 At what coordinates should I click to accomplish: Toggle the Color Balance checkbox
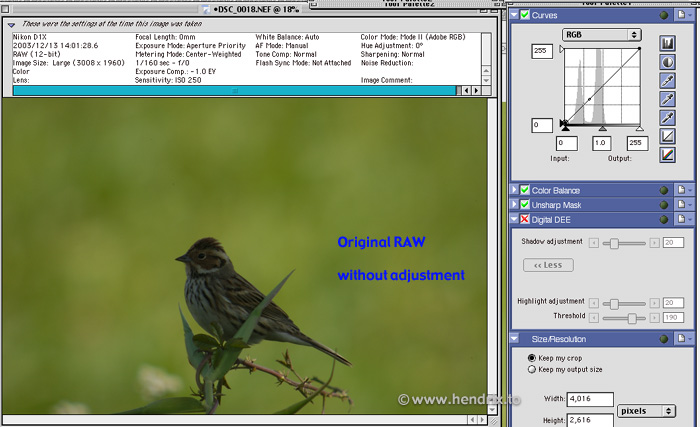tap(525, 190)
